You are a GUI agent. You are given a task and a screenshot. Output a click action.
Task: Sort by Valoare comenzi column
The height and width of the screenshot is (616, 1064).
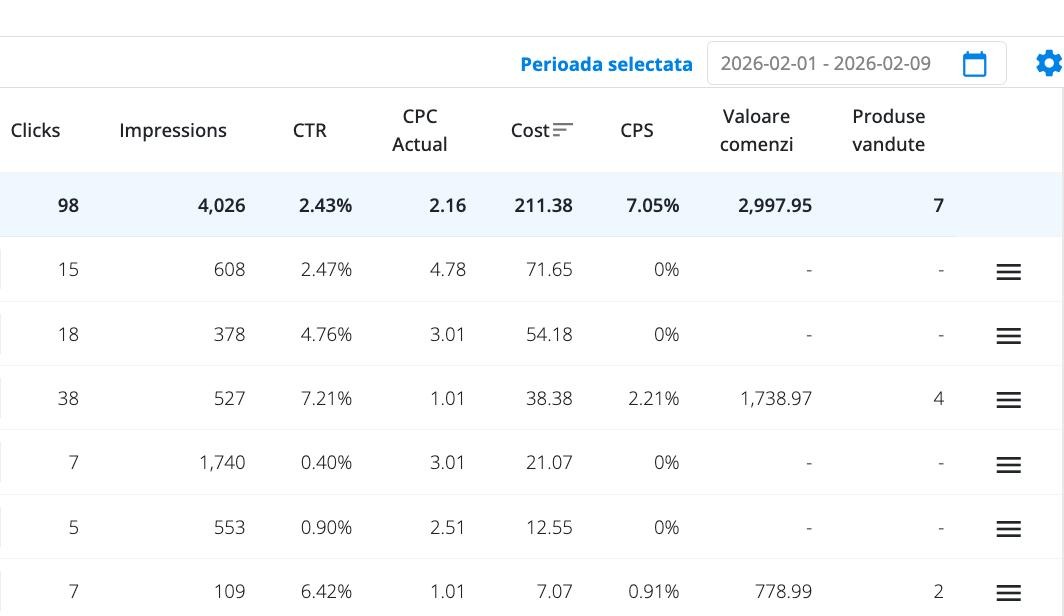(x=756, y=130)
